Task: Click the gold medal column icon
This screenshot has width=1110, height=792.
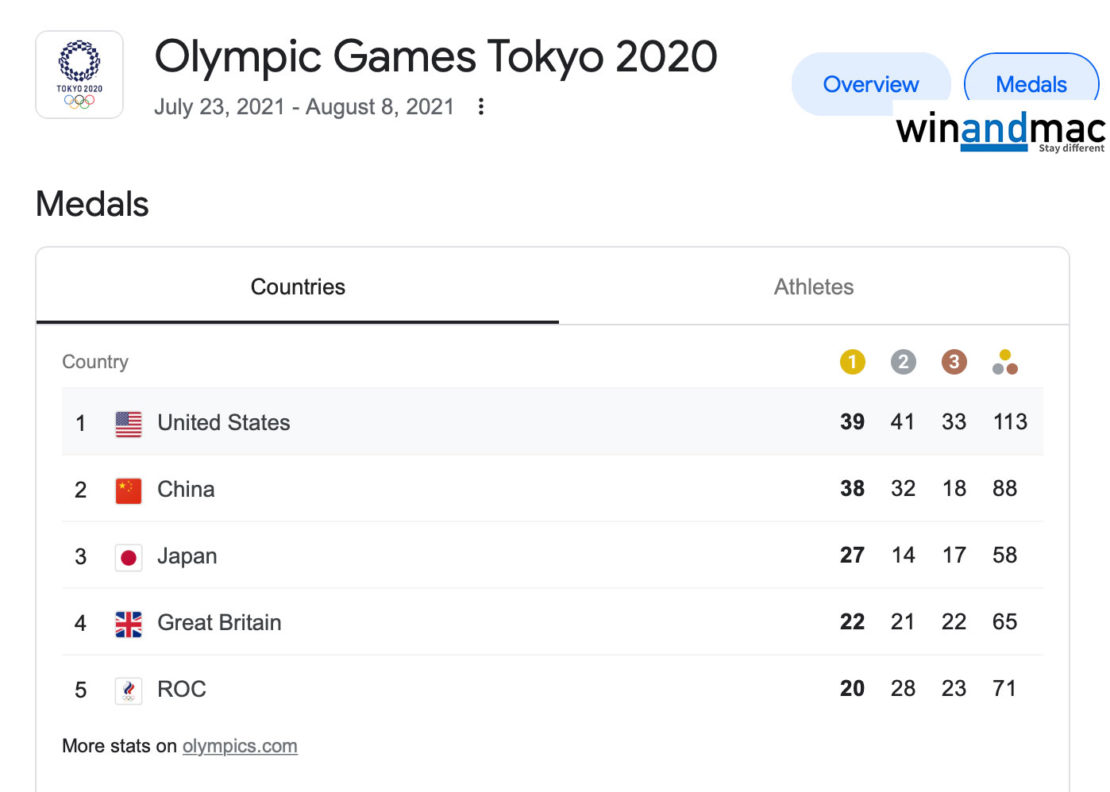Action: pyautogui.click(x=852, y=362)
